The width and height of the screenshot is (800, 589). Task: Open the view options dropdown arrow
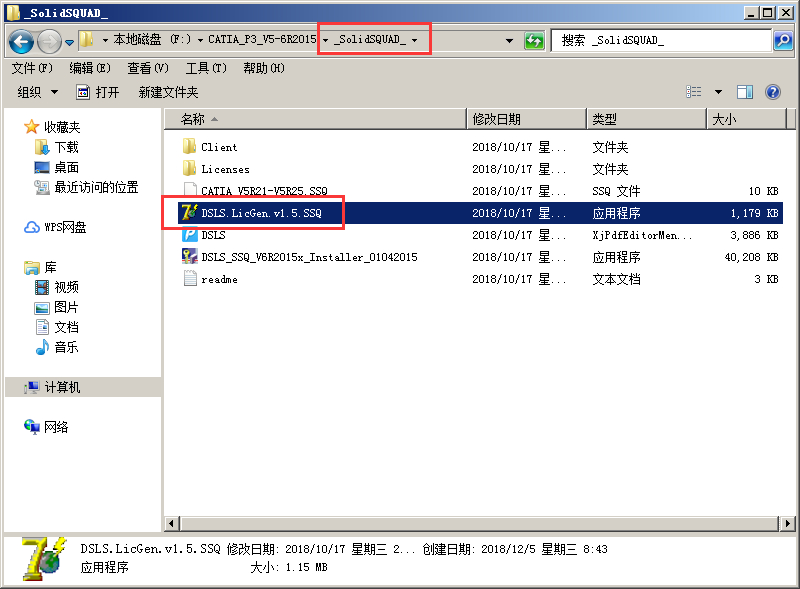tap(718, 92)
